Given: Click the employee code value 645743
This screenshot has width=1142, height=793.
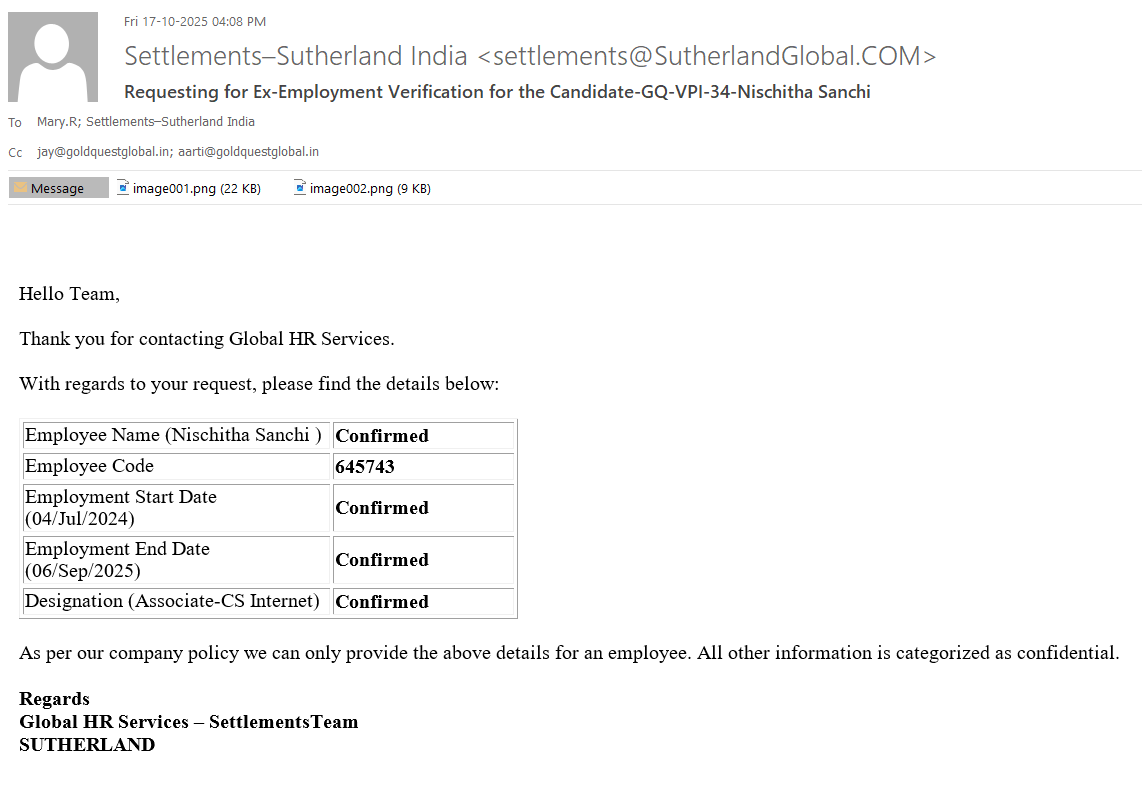Looking at the screenshot, I should click(x=365, y=467).
